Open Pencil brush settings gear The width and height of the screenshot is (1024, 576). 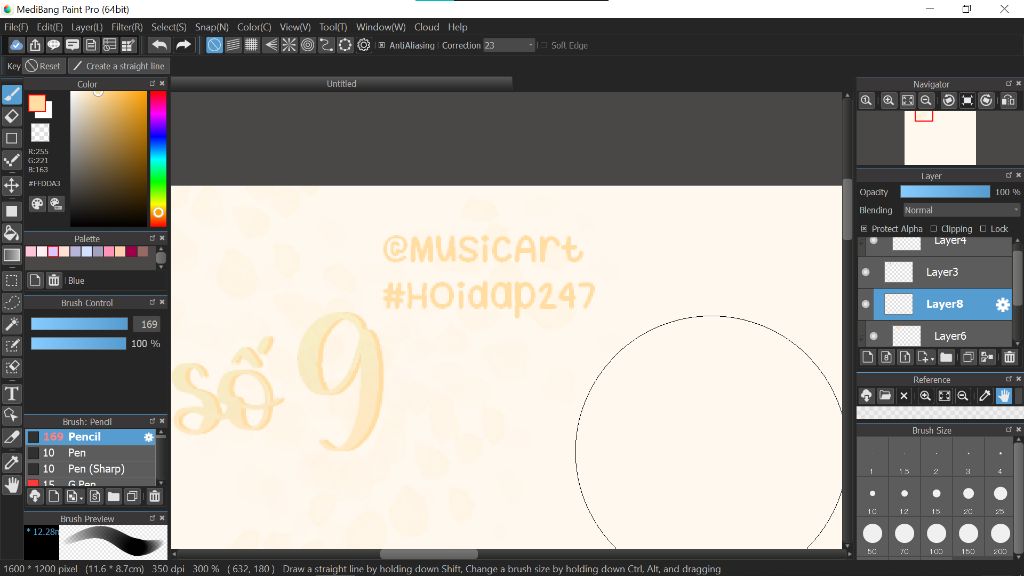tap(149, 437)
